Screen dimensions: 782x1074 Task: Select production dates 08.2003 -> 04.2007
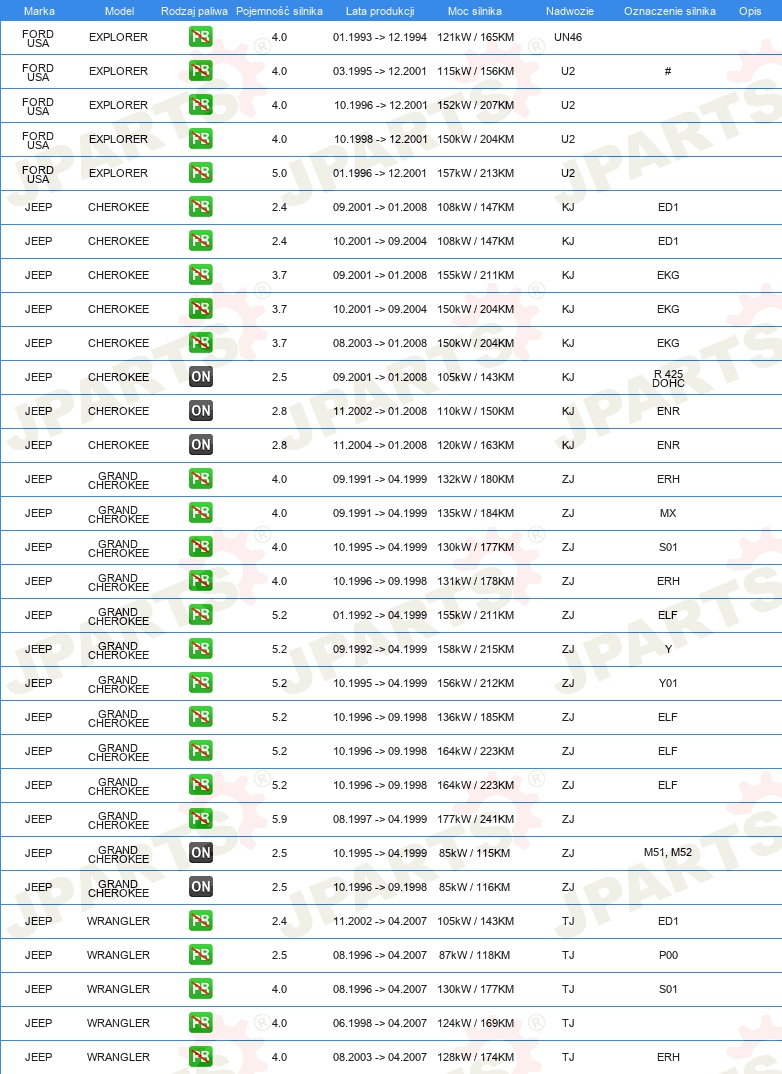380,1057
